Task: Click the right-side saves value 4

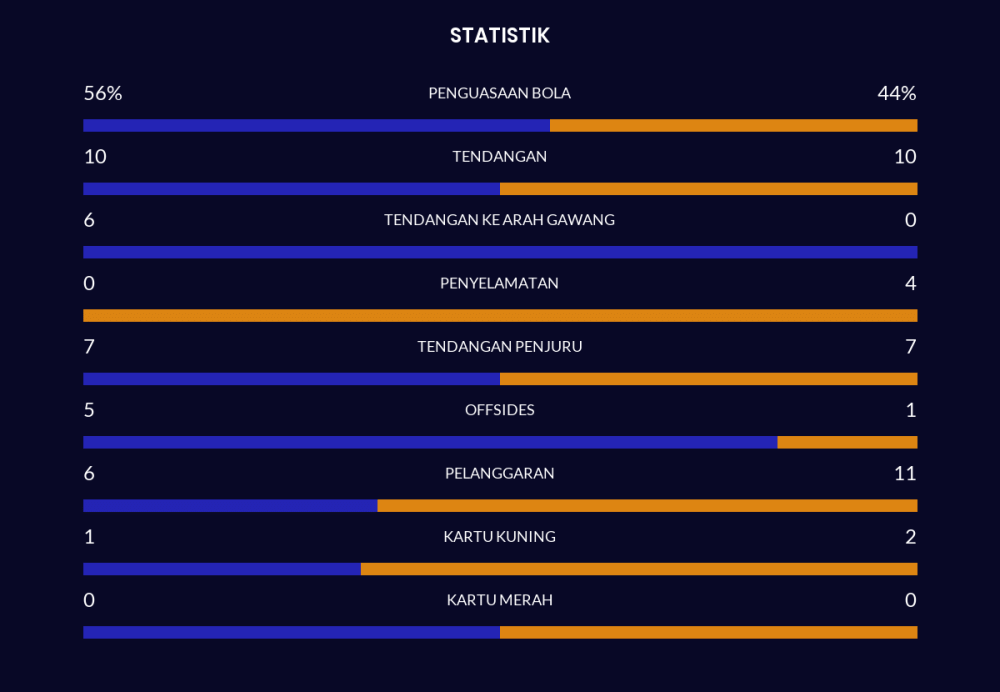Action: click(910, 283)
